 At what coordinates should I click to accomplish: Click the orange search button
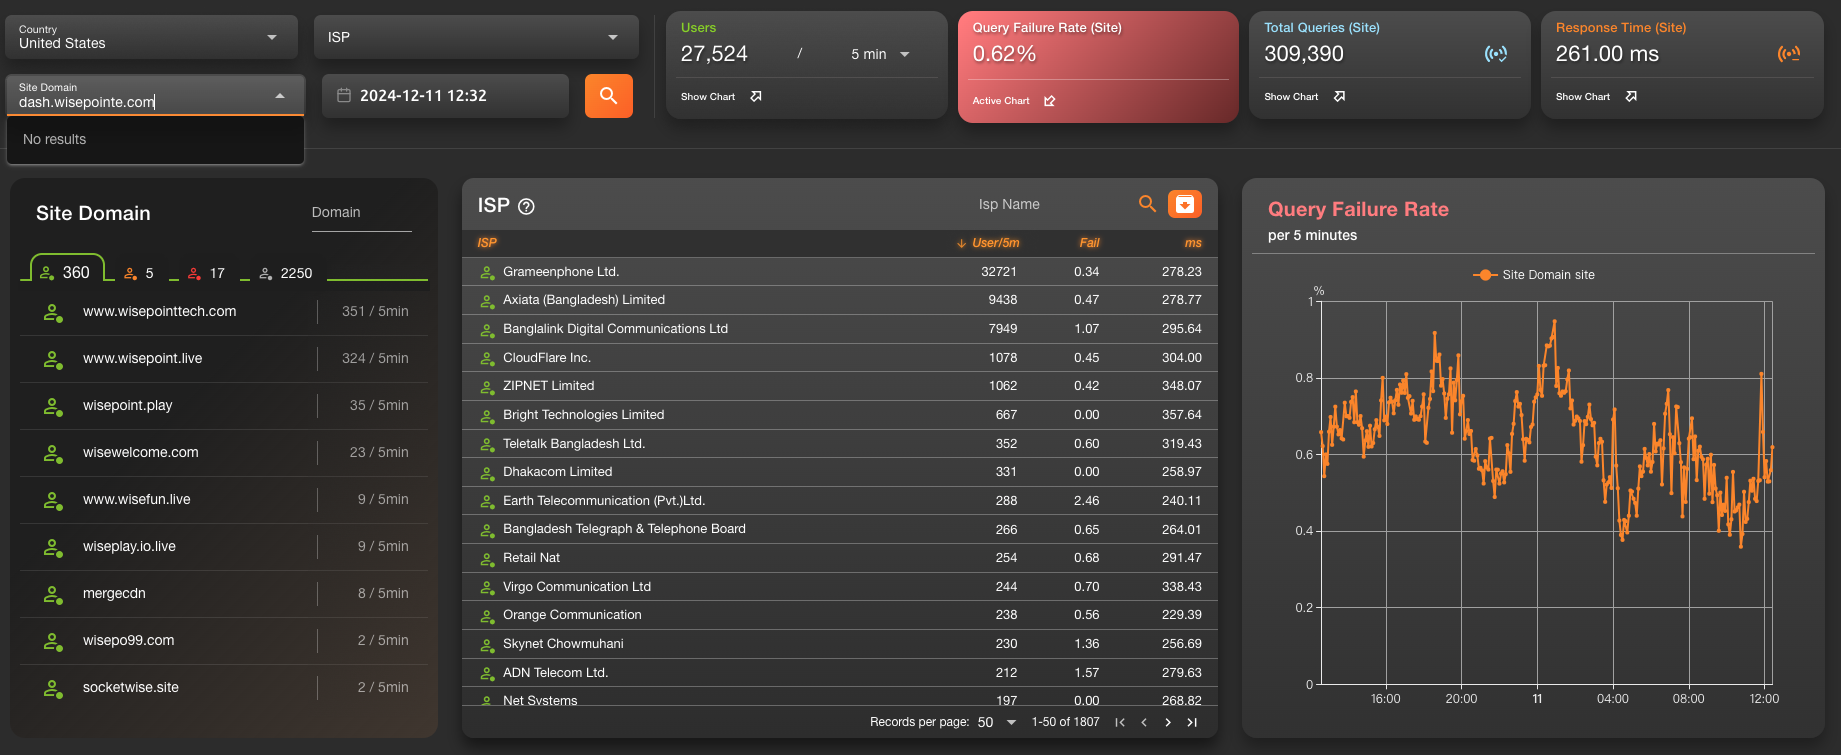pos(608,96)
